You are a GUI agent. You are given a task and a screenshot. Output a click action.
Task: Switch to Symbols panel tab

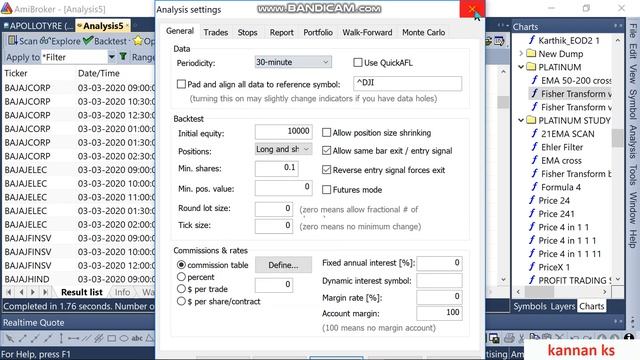[x=530, y=306]
